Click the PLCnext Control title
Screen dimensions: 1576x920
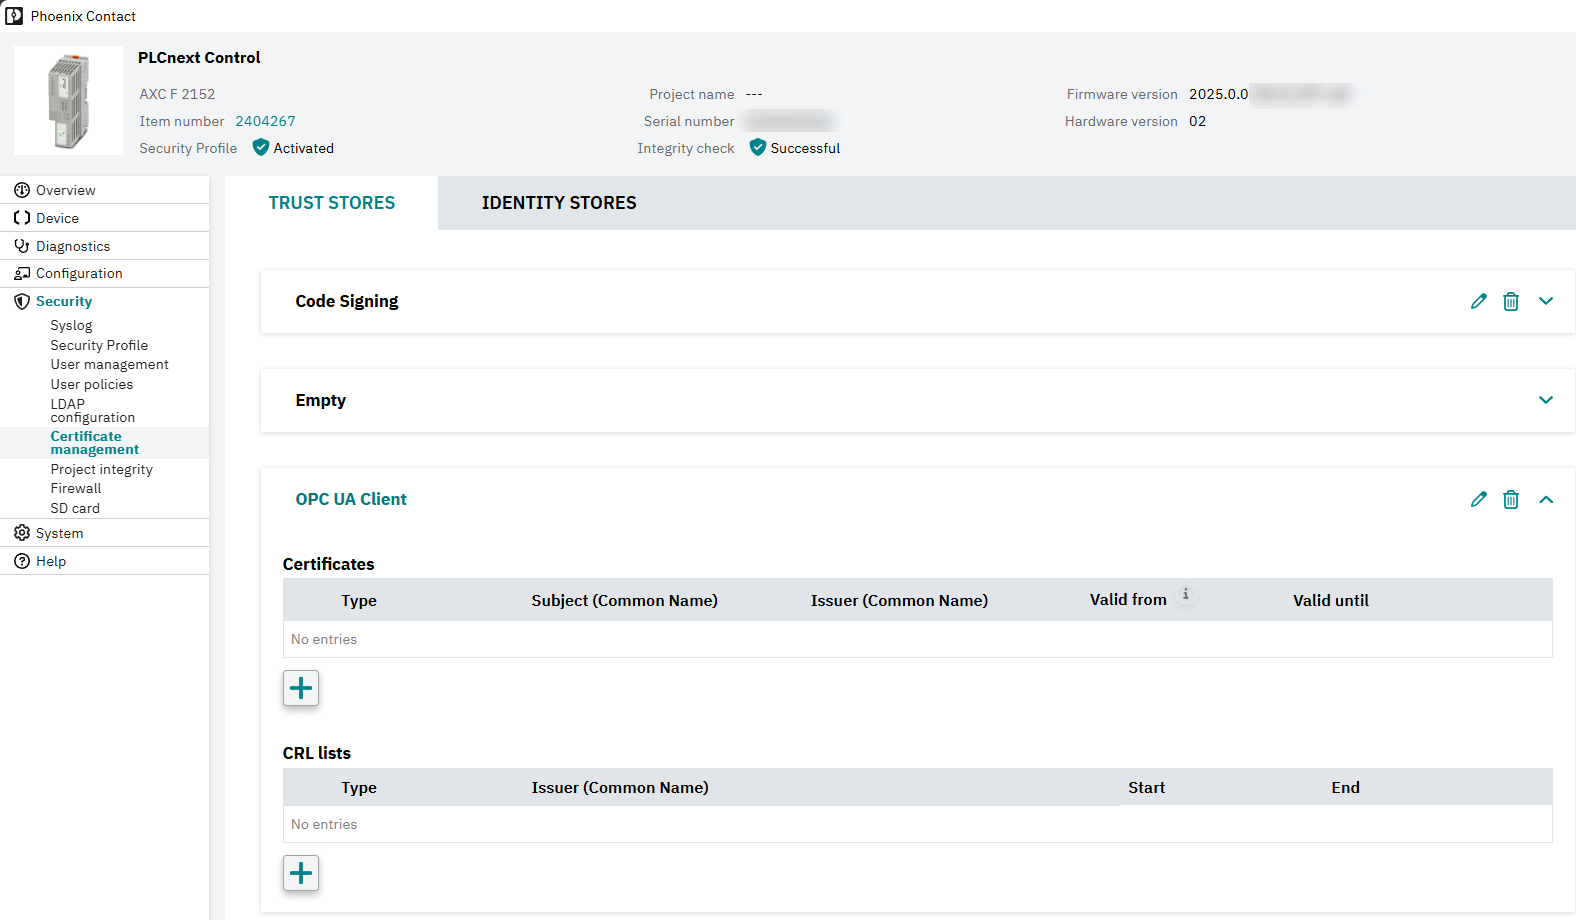tap(199, 58)
